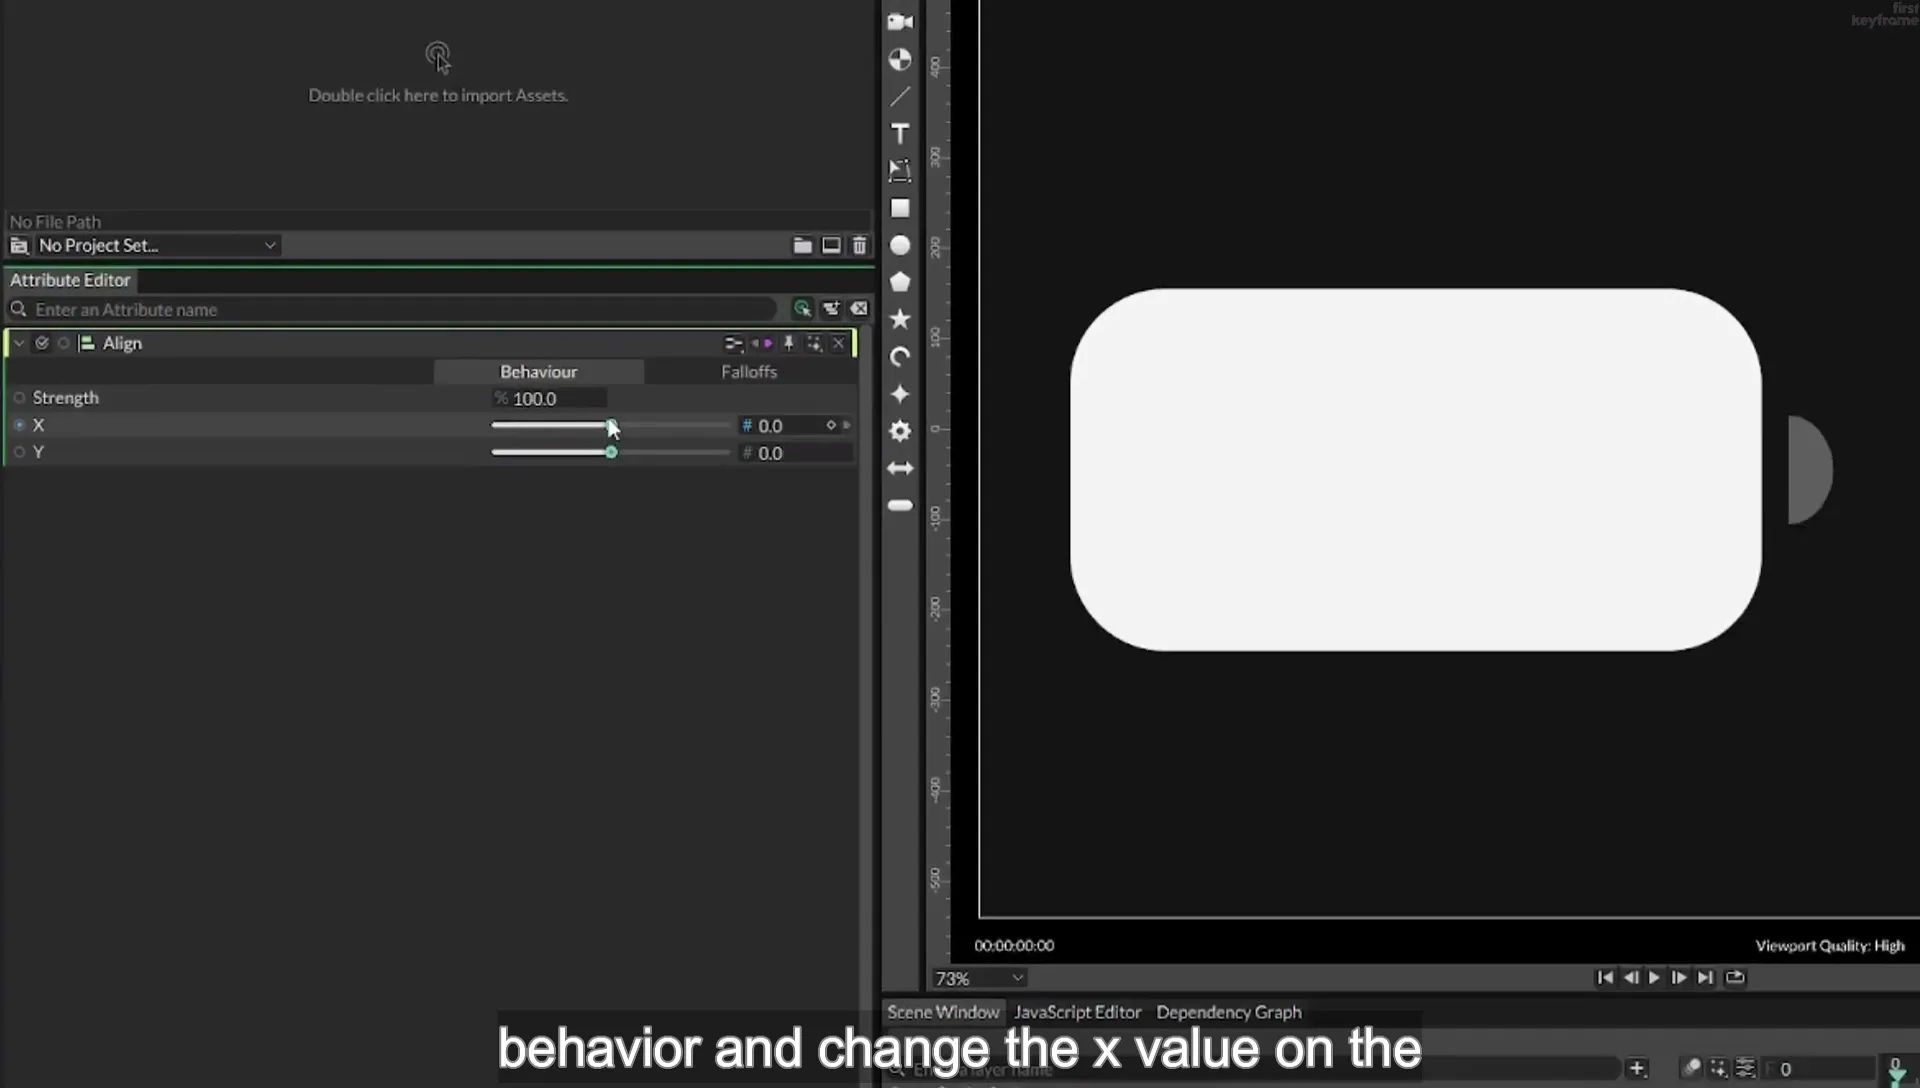Image resolution: width=1920 pixels, height=1088 pixels.
Task: Switch to the Falloffs tab
Action: 749,372
